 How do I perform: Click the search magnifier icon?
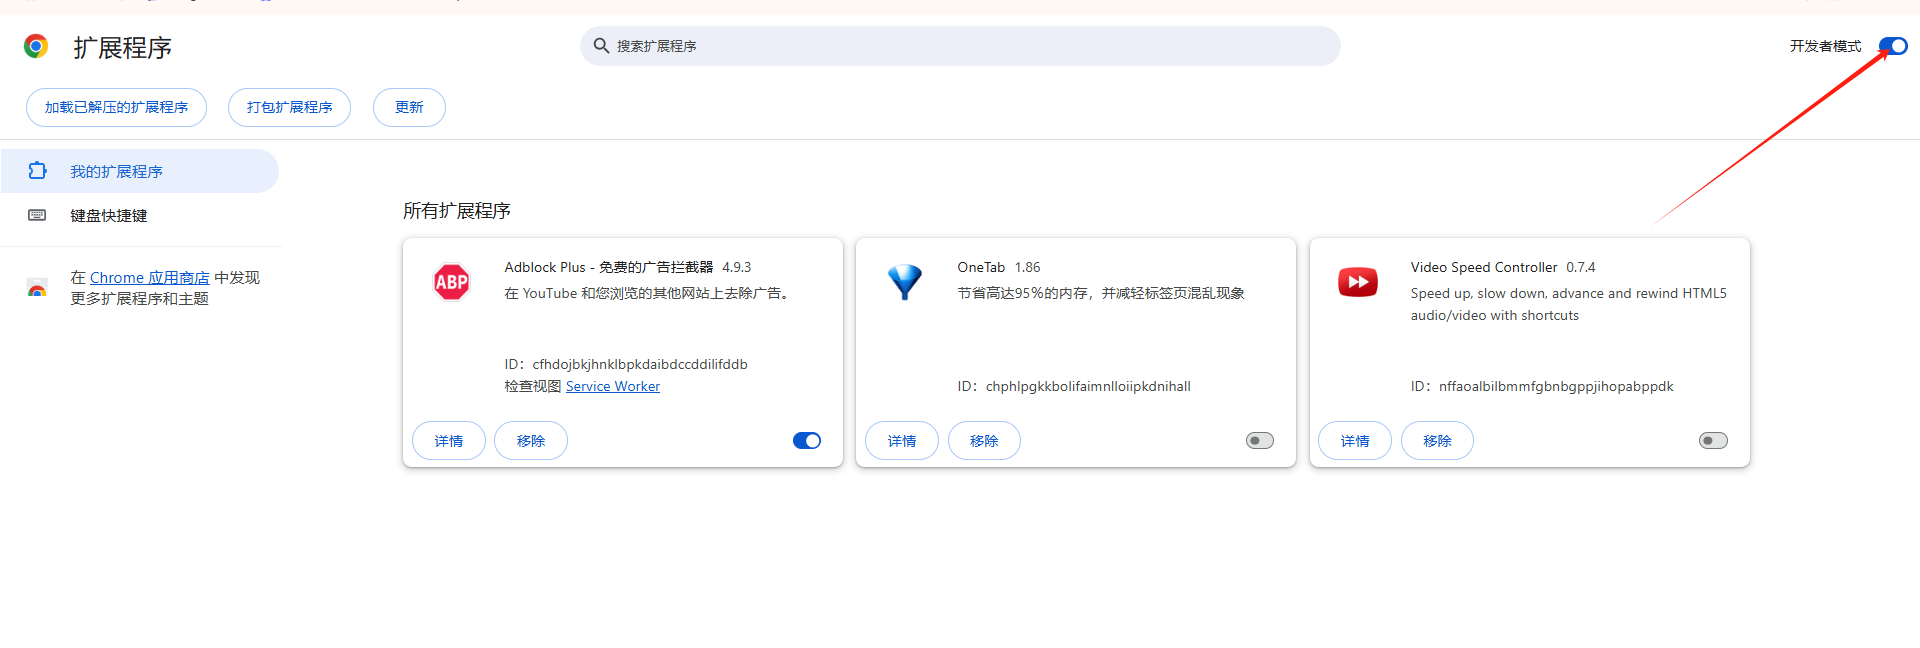click(601, 46)
